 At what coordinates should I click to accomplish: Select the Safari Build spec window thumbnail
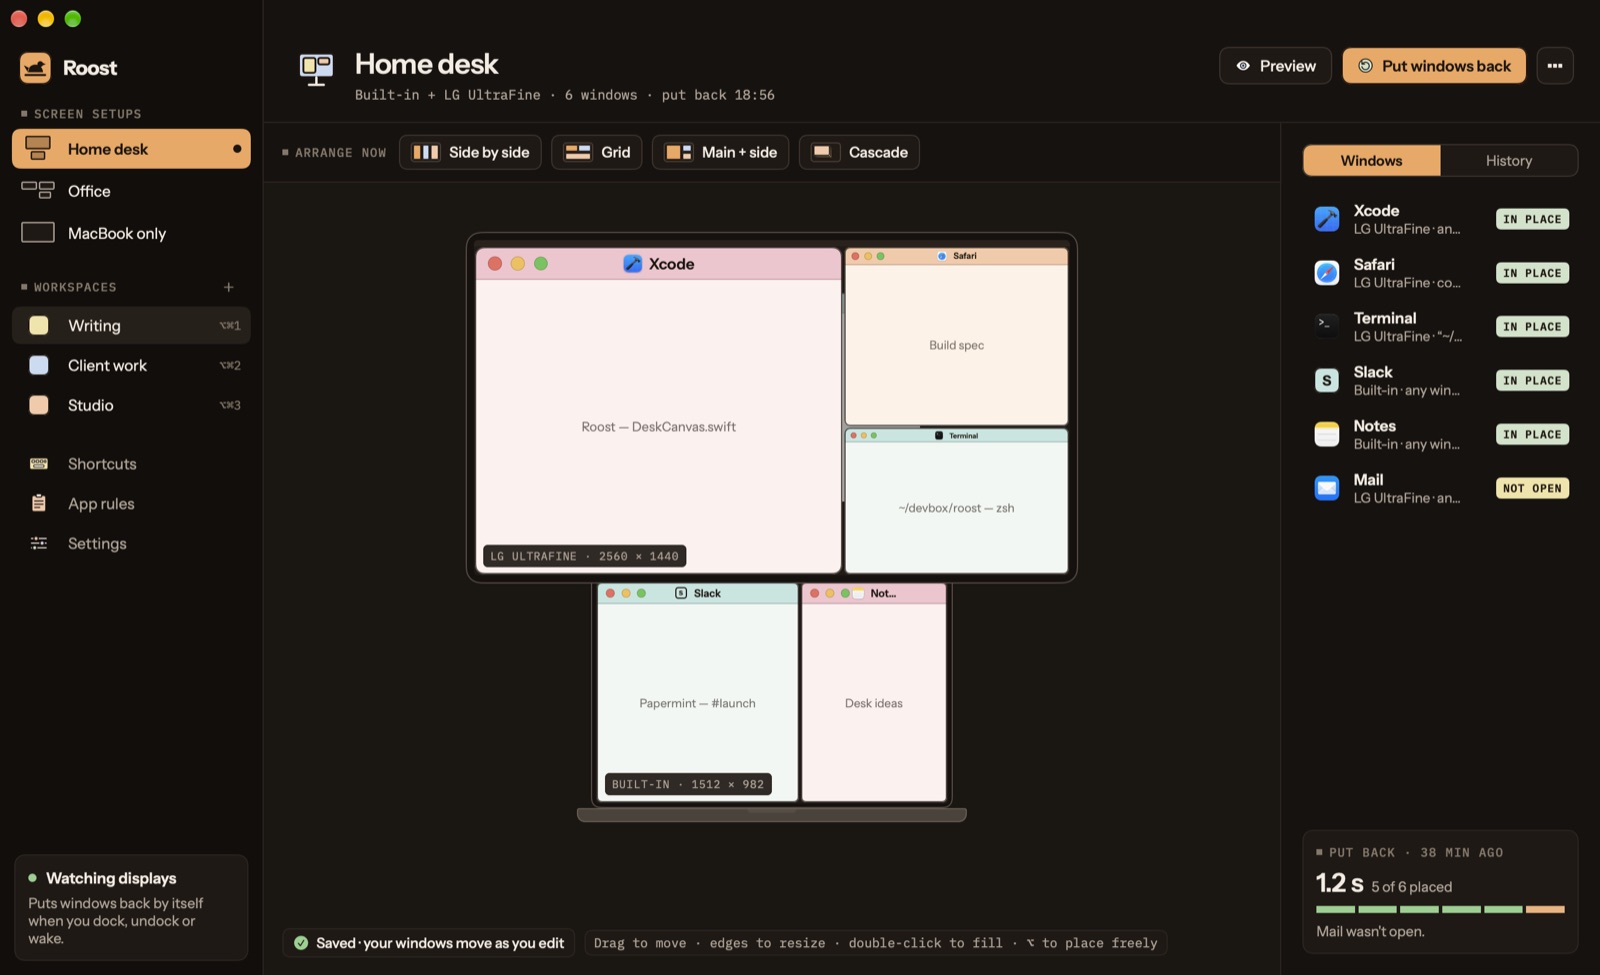click(957, 337)
